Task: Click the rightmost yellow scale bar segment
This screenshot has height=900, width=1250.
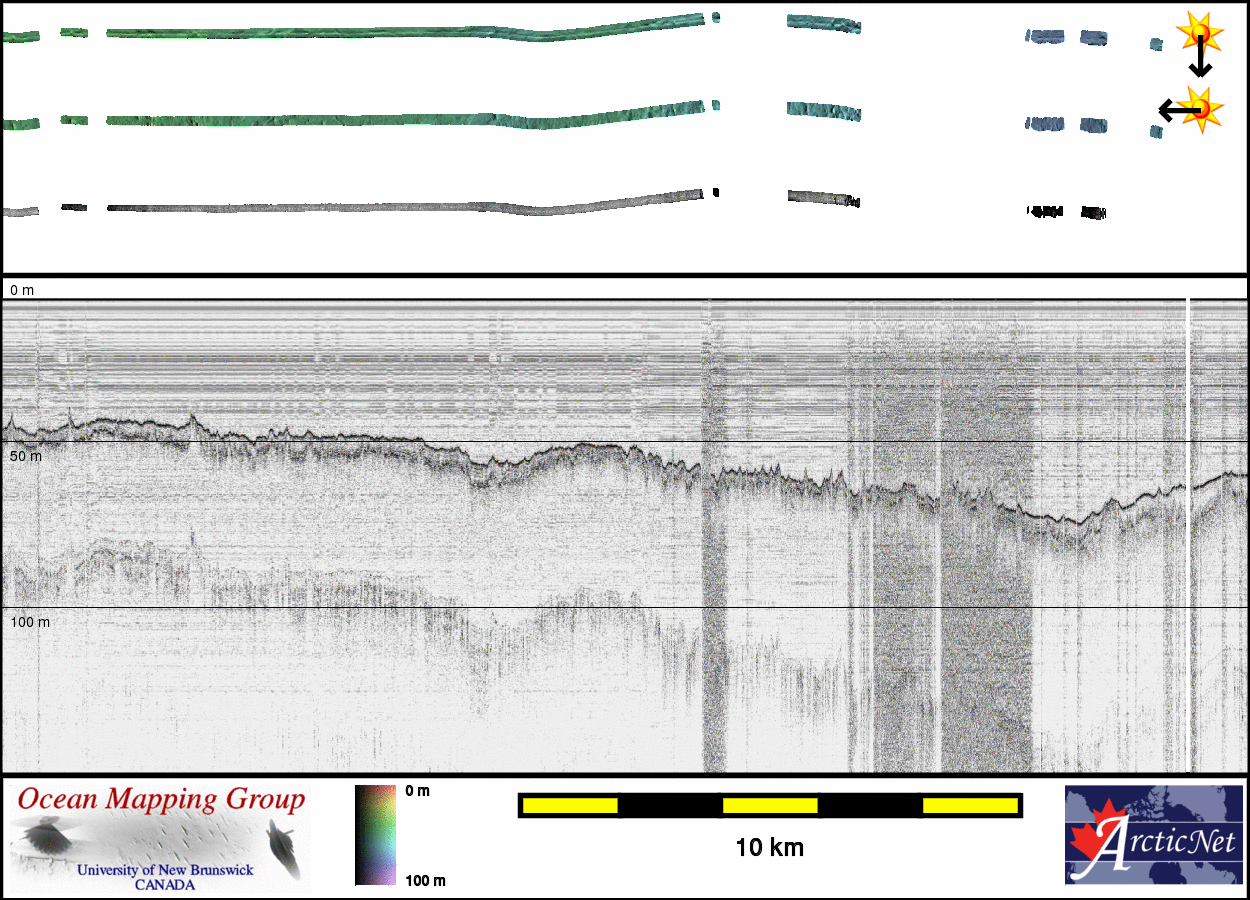Action: 969,805
